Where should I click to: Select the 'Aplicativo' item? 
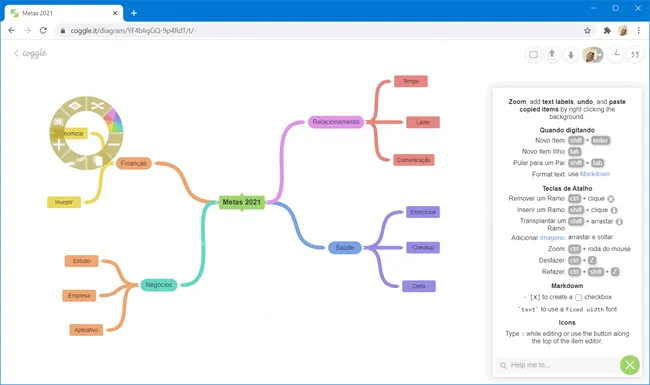(86, 330)
